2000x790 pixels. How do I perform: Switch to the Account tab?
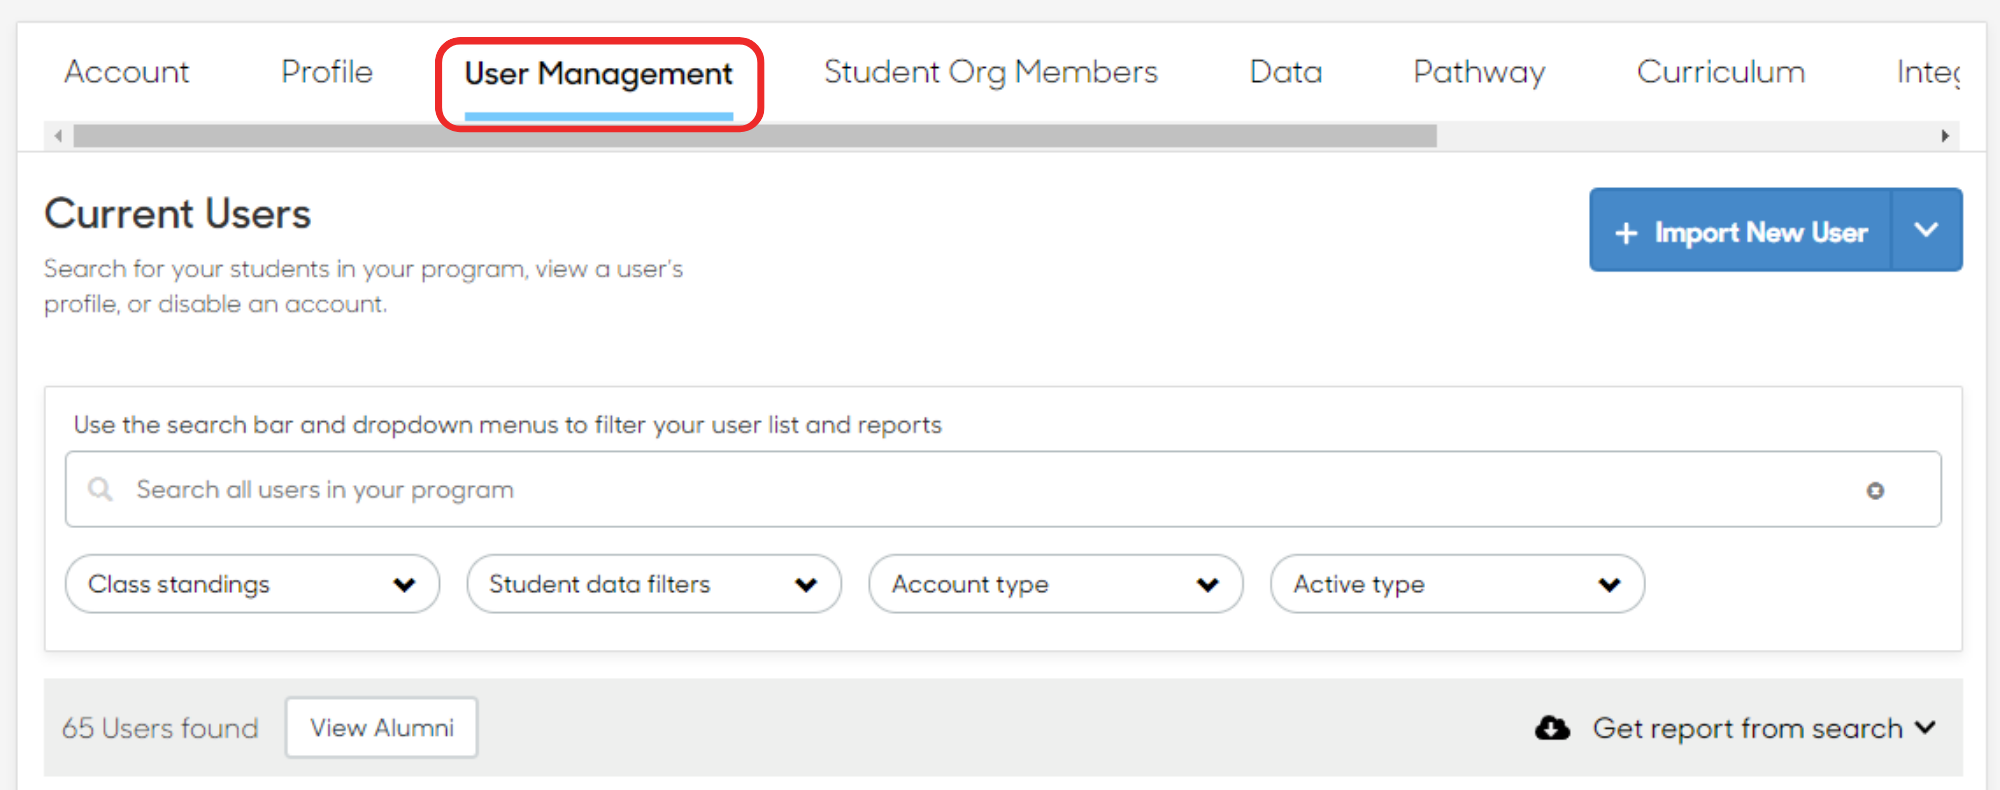coord(127,72)
